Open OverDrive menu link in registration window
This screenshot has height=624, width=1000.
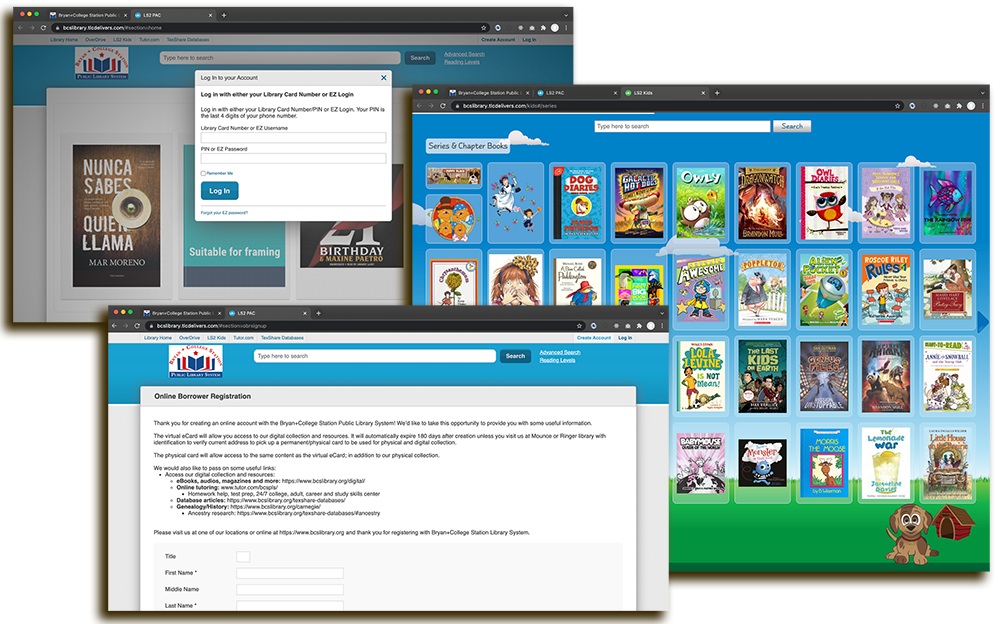coord(189,338)
